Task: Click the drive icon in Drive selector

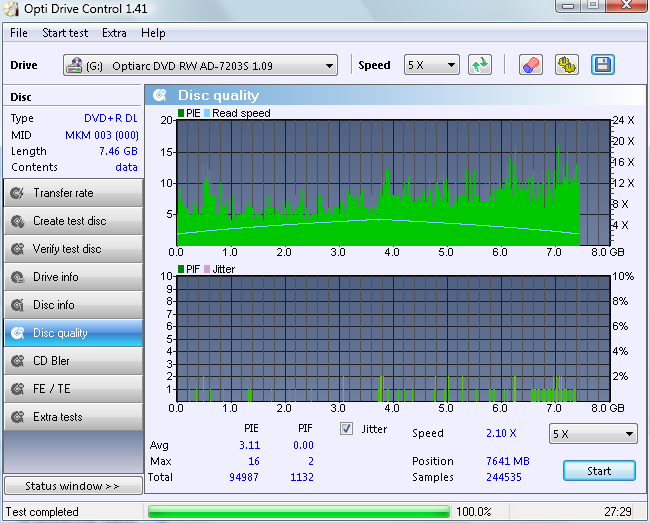Action: 74,65
